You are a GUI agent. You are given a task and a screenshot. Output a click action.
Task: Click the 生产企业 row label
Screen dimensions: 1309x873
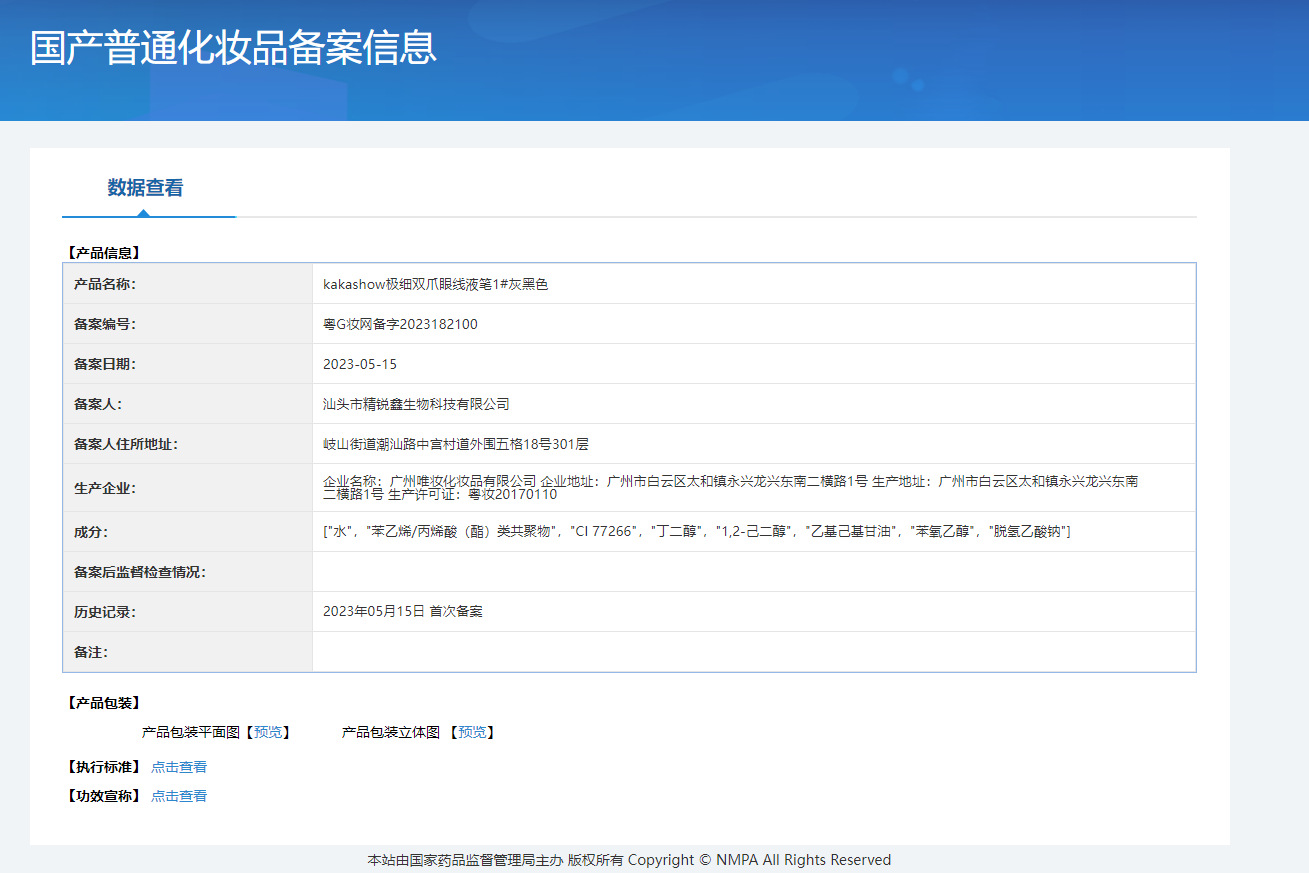(104, 488)
